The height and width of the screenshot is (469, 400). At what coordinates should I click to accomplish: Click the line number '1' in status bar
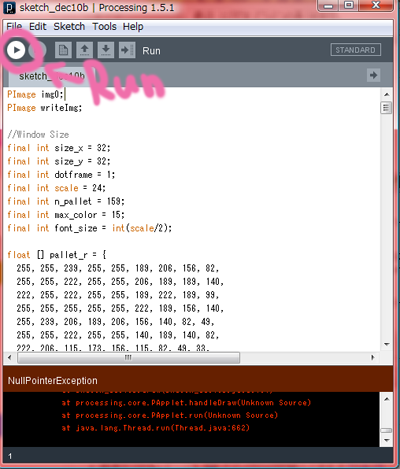pyautogui.click(x=10, y=456)
